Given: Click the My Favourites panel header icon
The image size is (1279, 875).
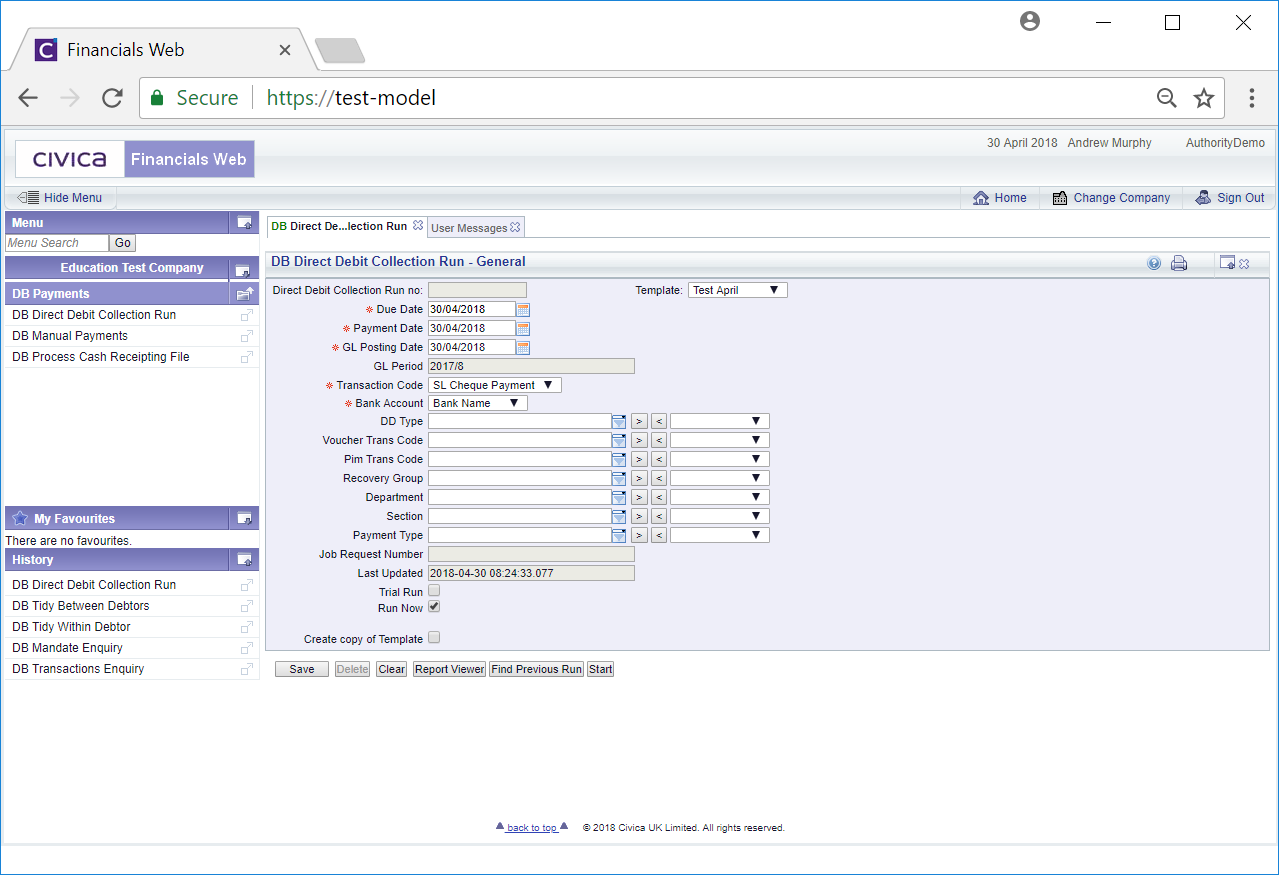Looking at the screenshot, I should click(243, 519).
